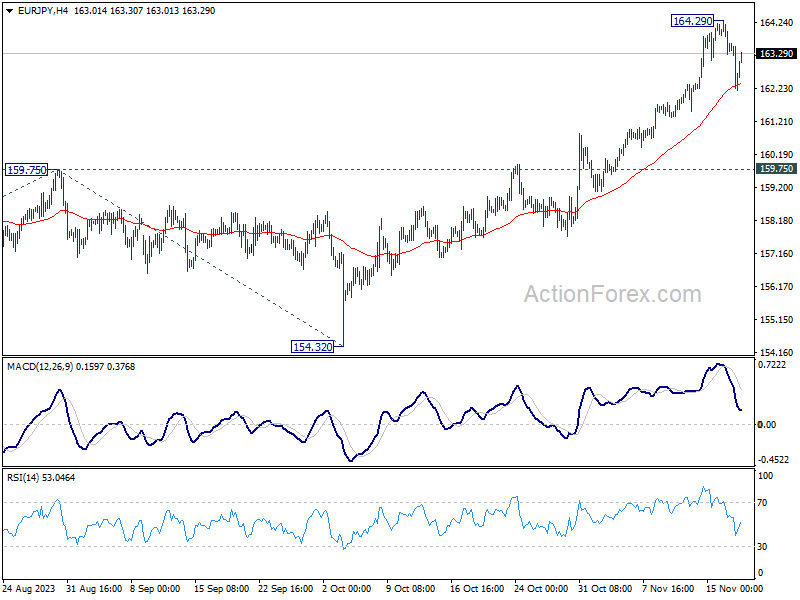Click the 8 Sep 00:00 time label

(x=155, y=589)
